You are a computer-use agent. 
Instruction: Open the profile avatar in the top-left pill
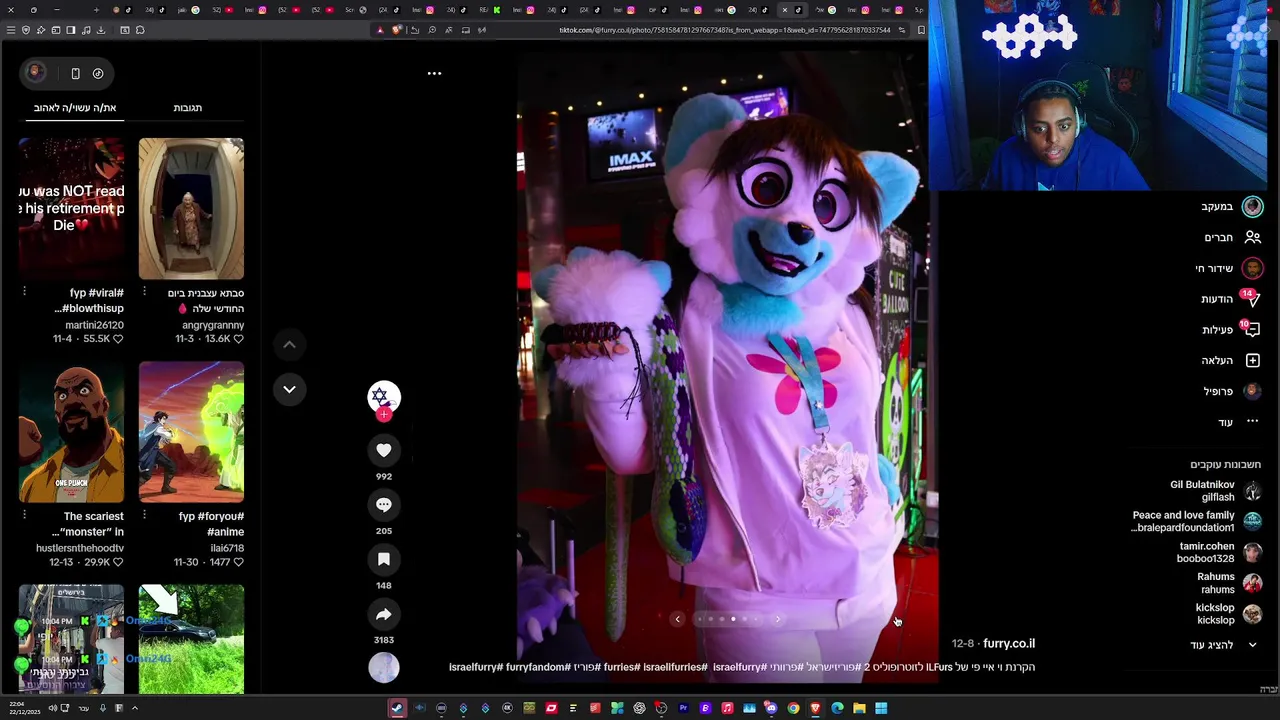35,72
